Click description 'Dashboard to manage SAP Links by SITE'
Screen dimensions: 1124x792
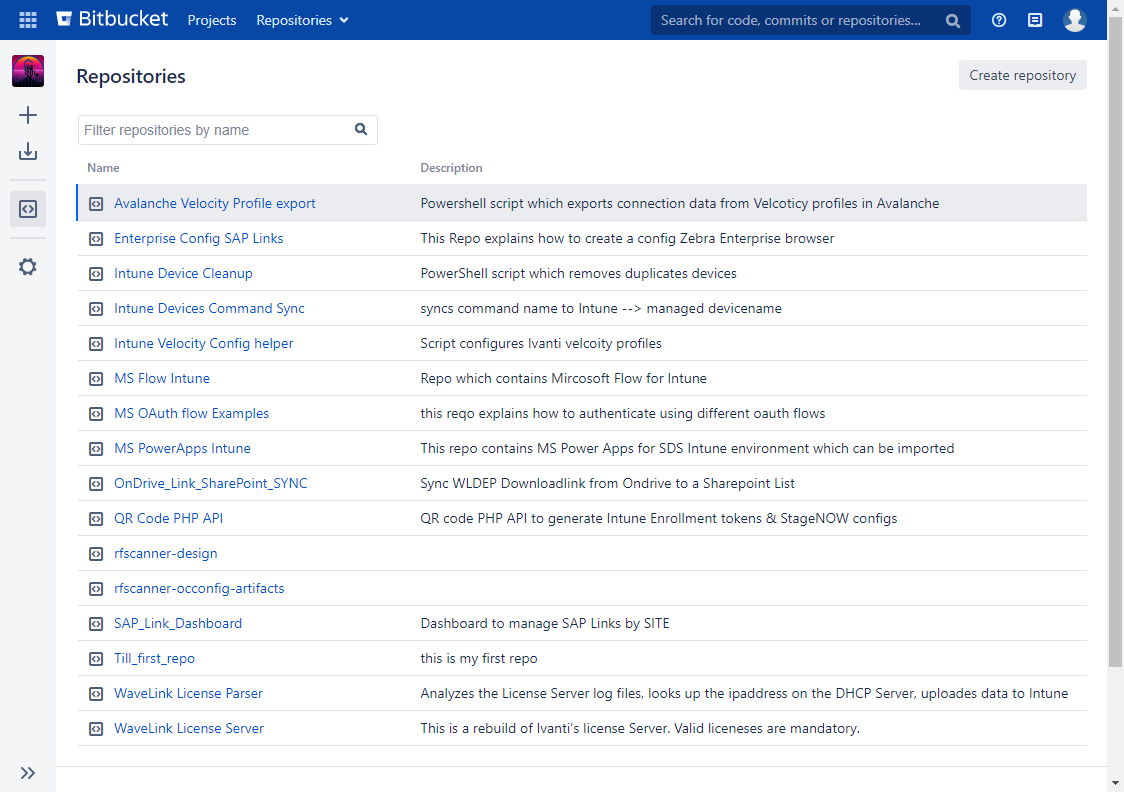click(545, 624)
